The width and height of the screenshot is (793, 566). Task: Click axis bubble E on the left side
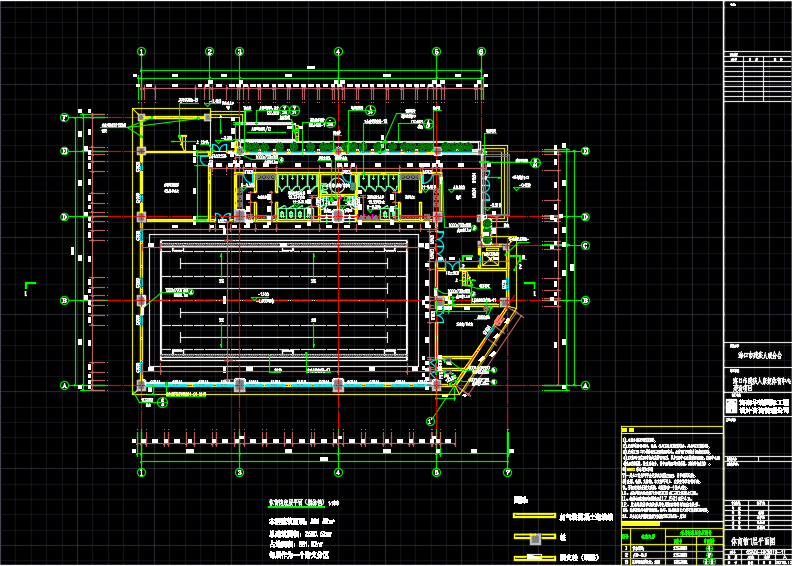tap(64, 151)
